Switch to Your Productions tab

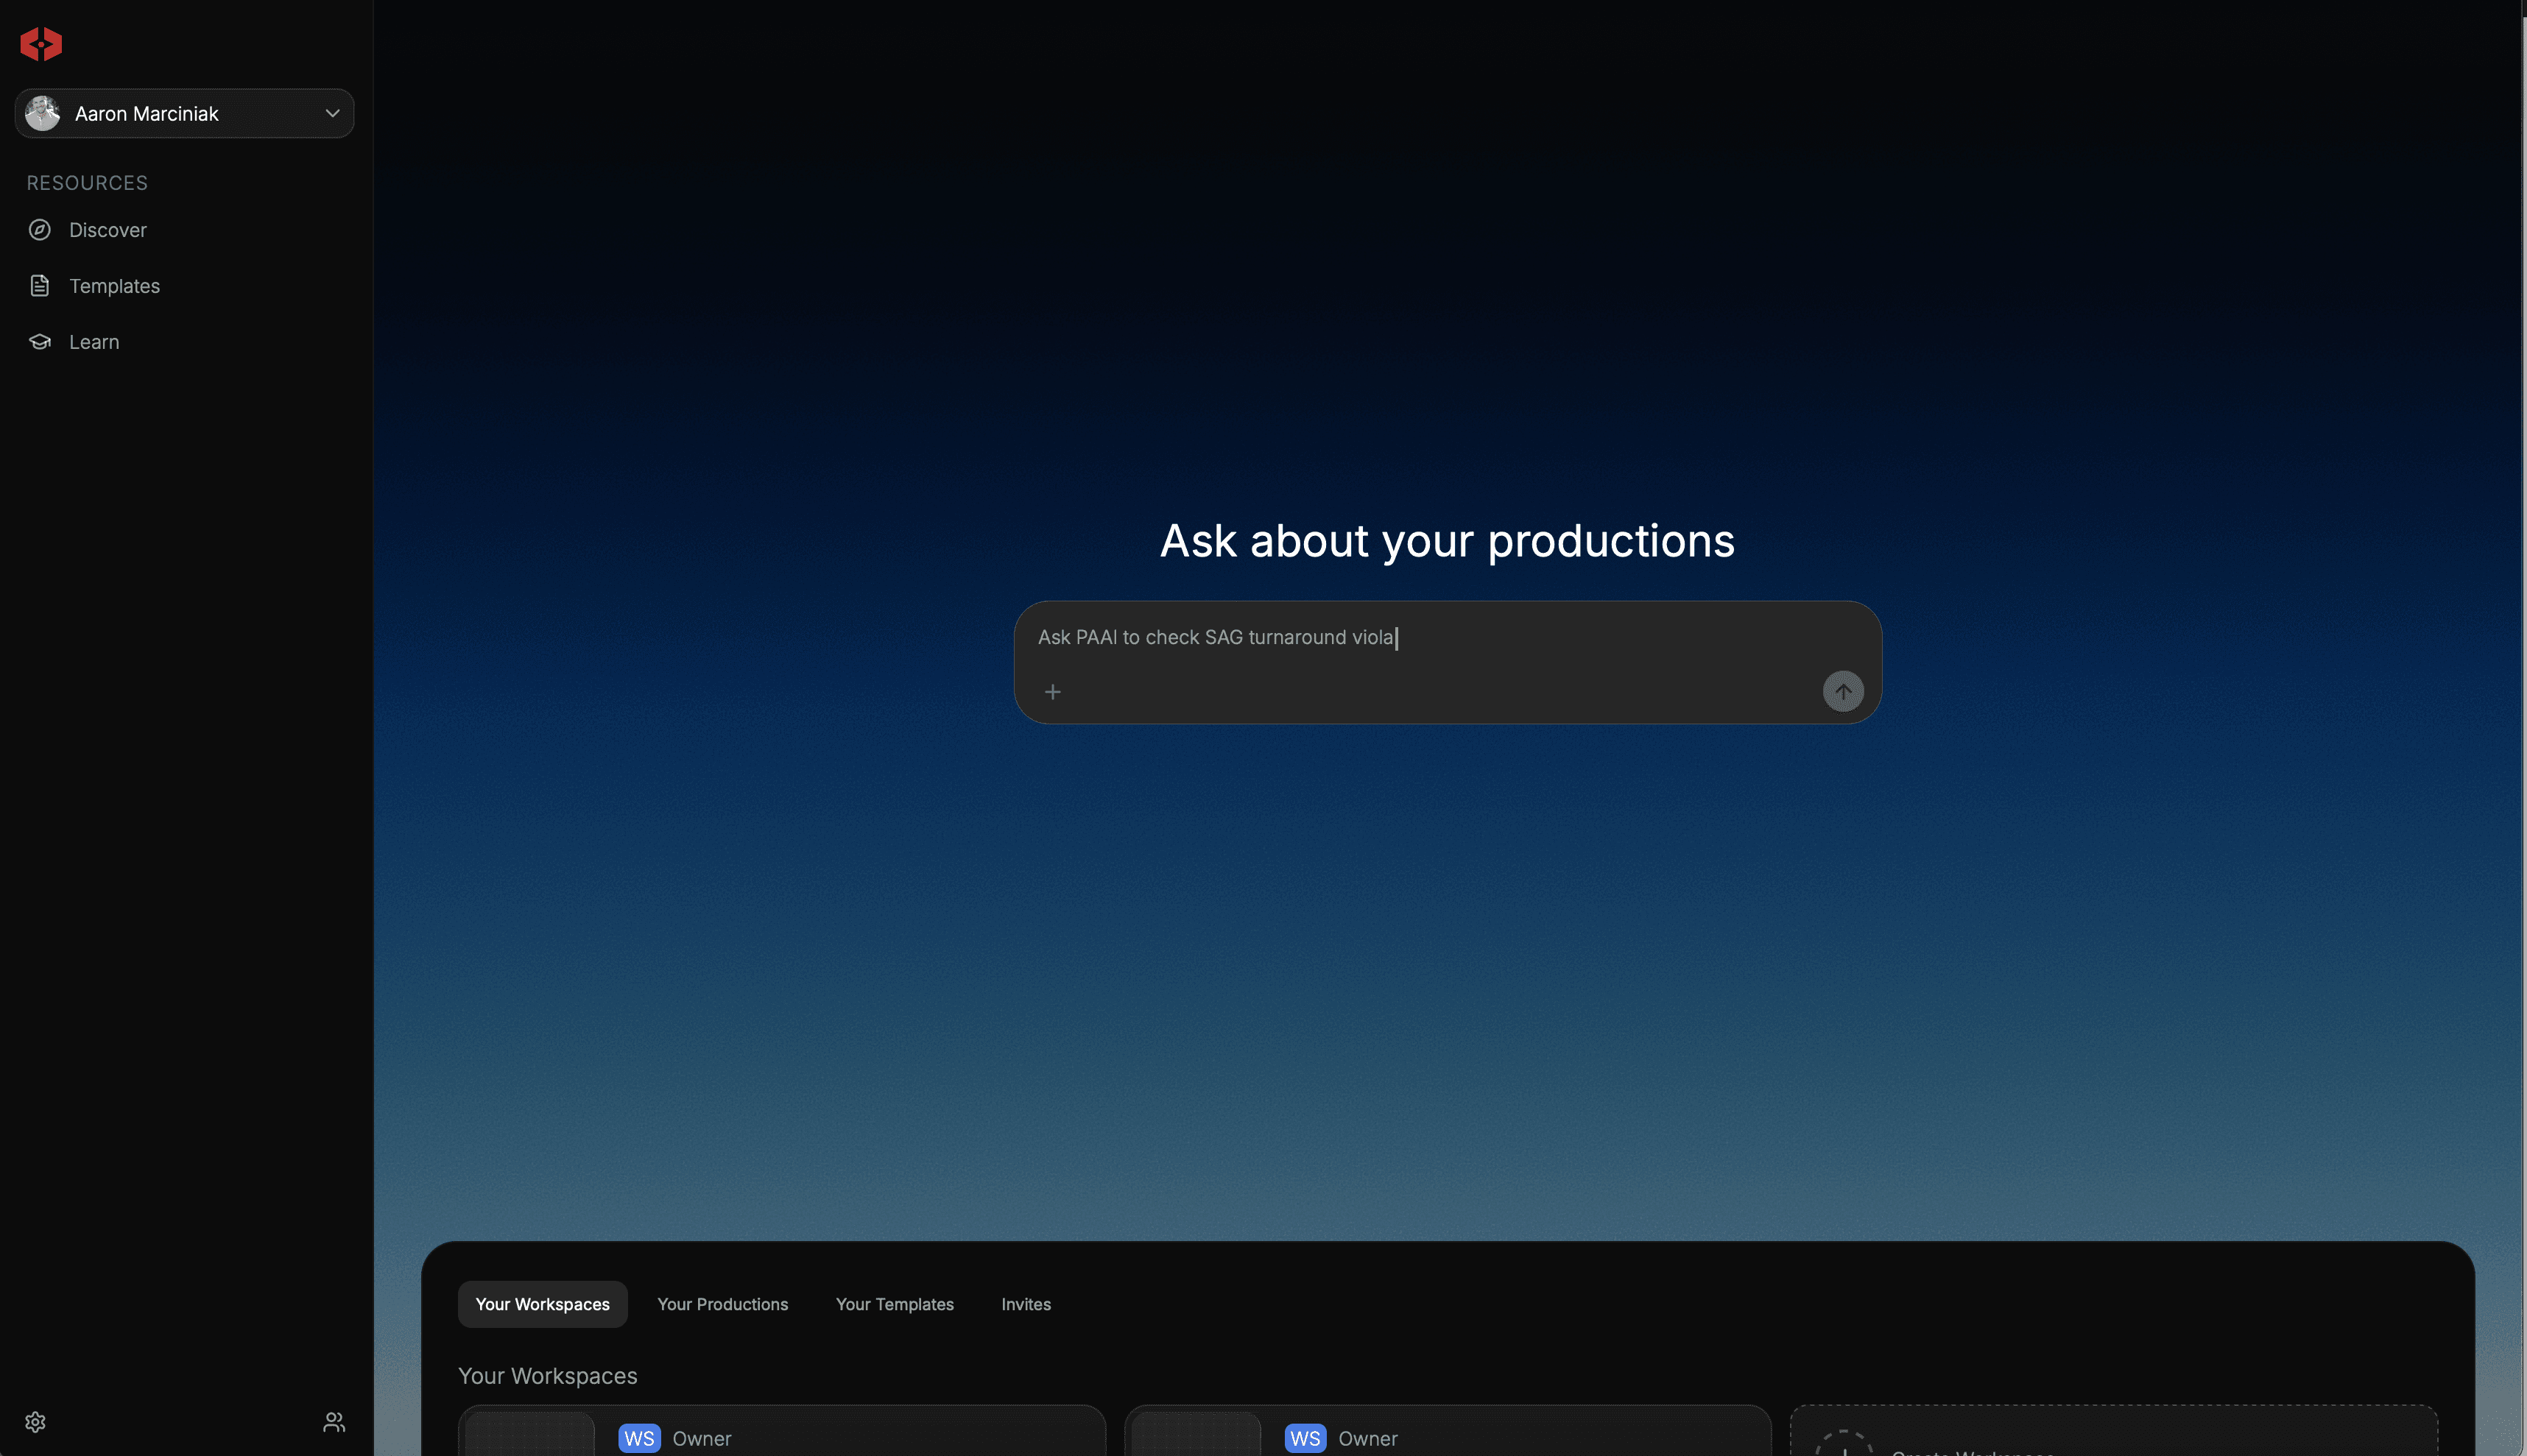pos(722,1304)
